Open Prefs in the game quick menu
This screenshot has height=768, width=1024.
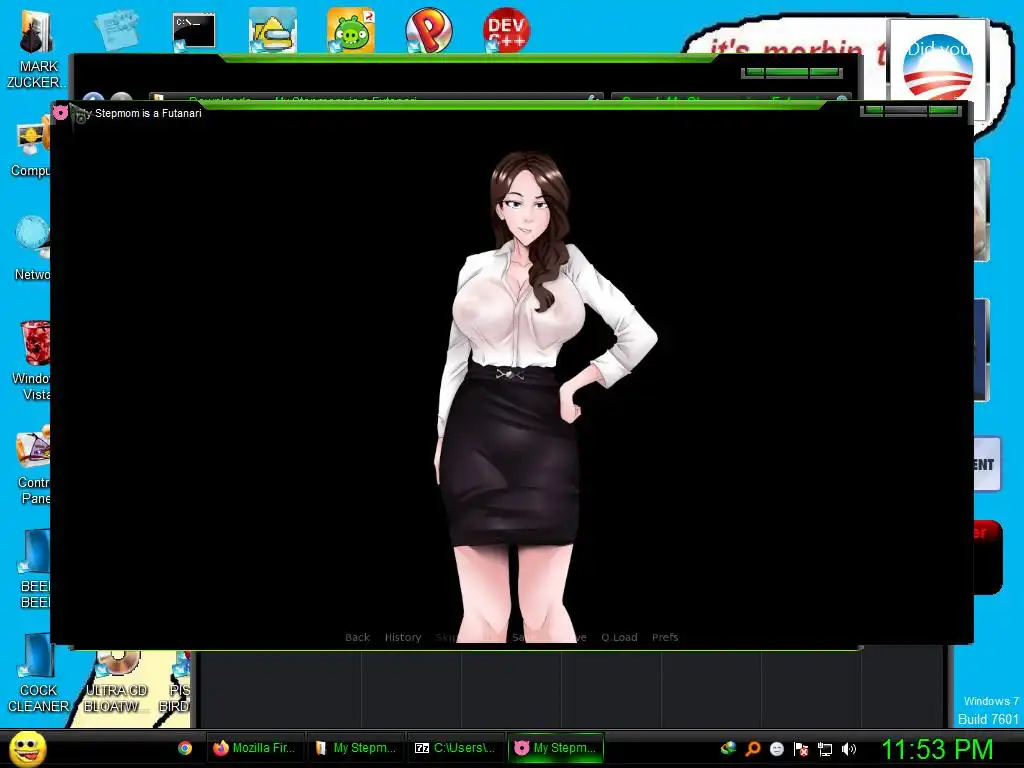coord(665,637)
